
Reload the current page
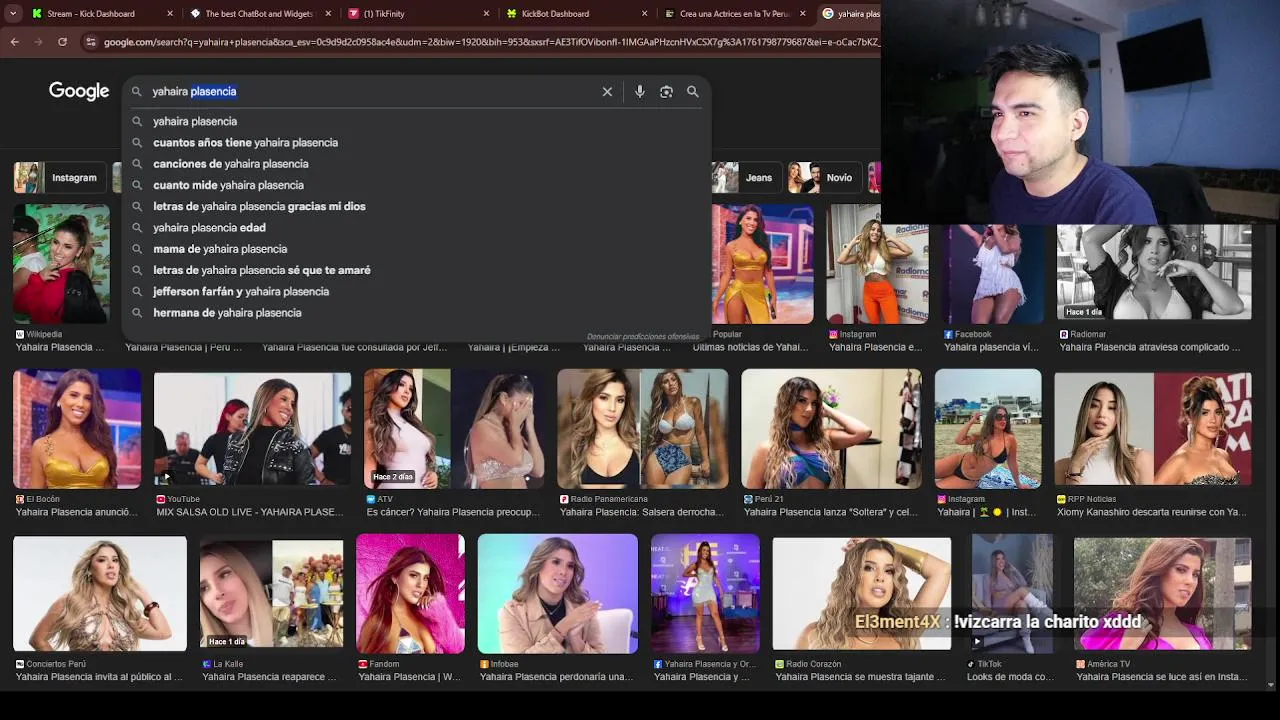coord(62,42)
